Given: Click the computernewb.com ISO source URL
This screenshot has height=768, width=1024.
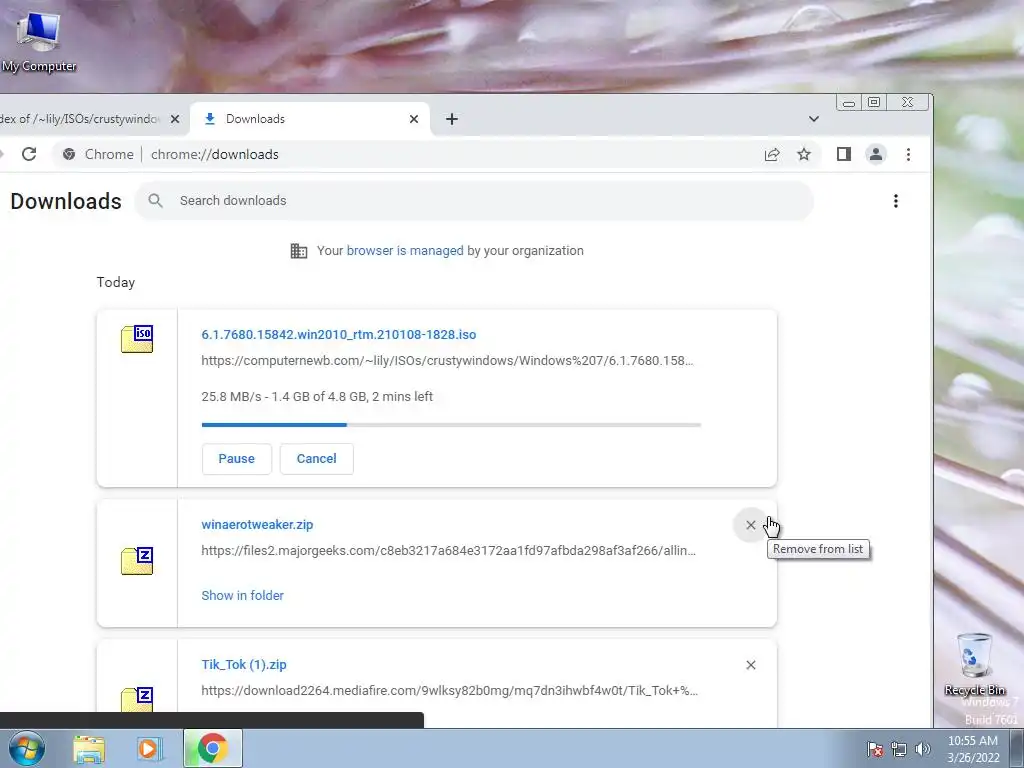Looking at the screenshot, I should (447, 360).
